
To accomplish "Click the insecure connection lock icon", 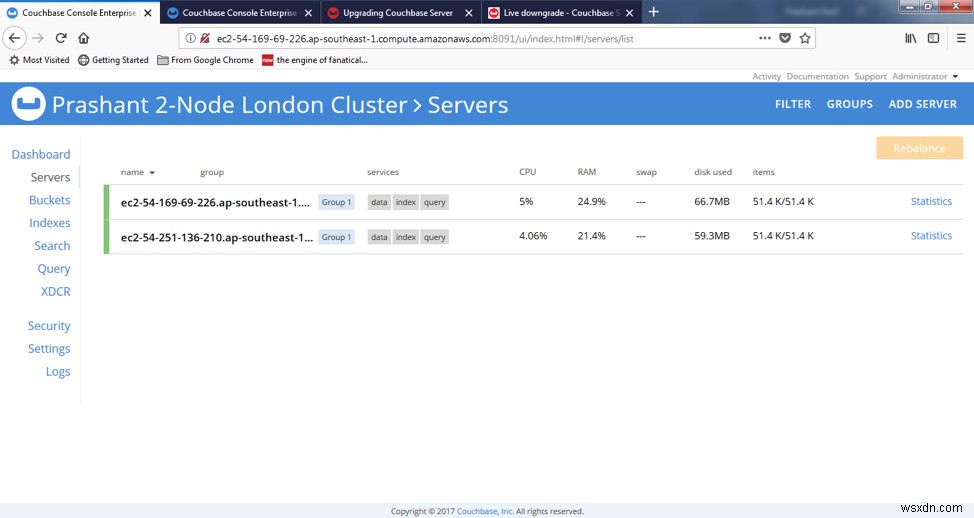I will pos(204,39).
